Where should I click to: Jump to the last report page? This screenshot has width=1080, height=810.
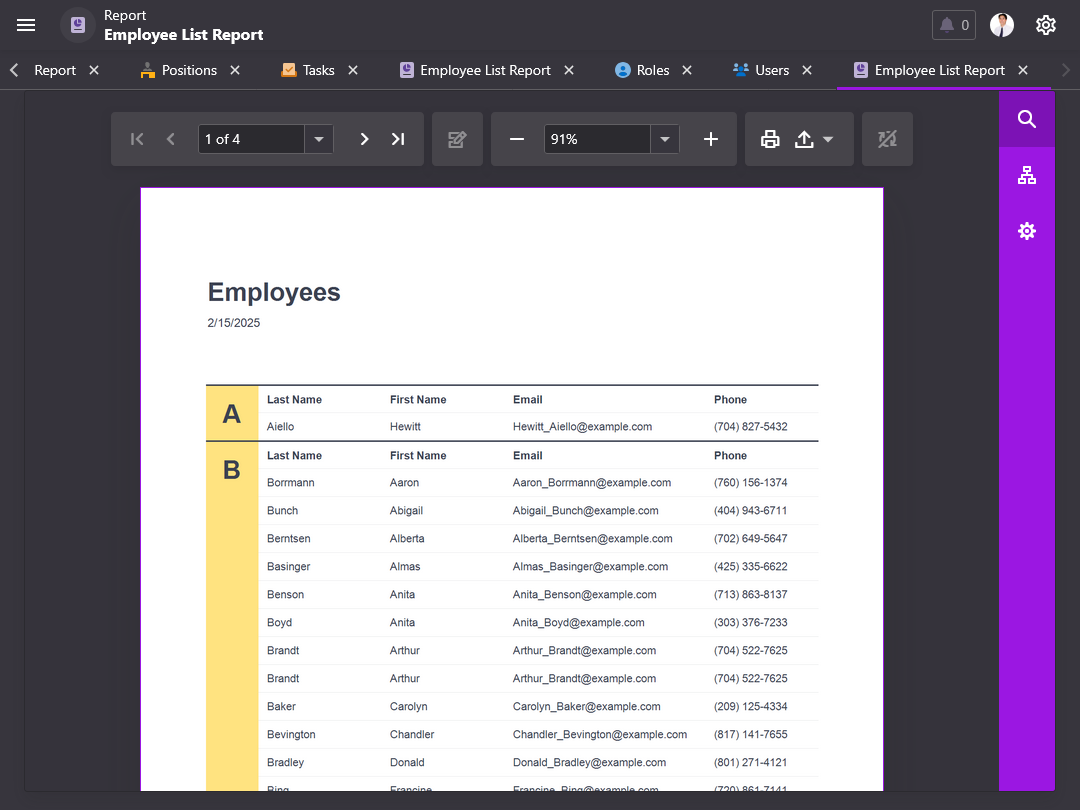point(398,139)
